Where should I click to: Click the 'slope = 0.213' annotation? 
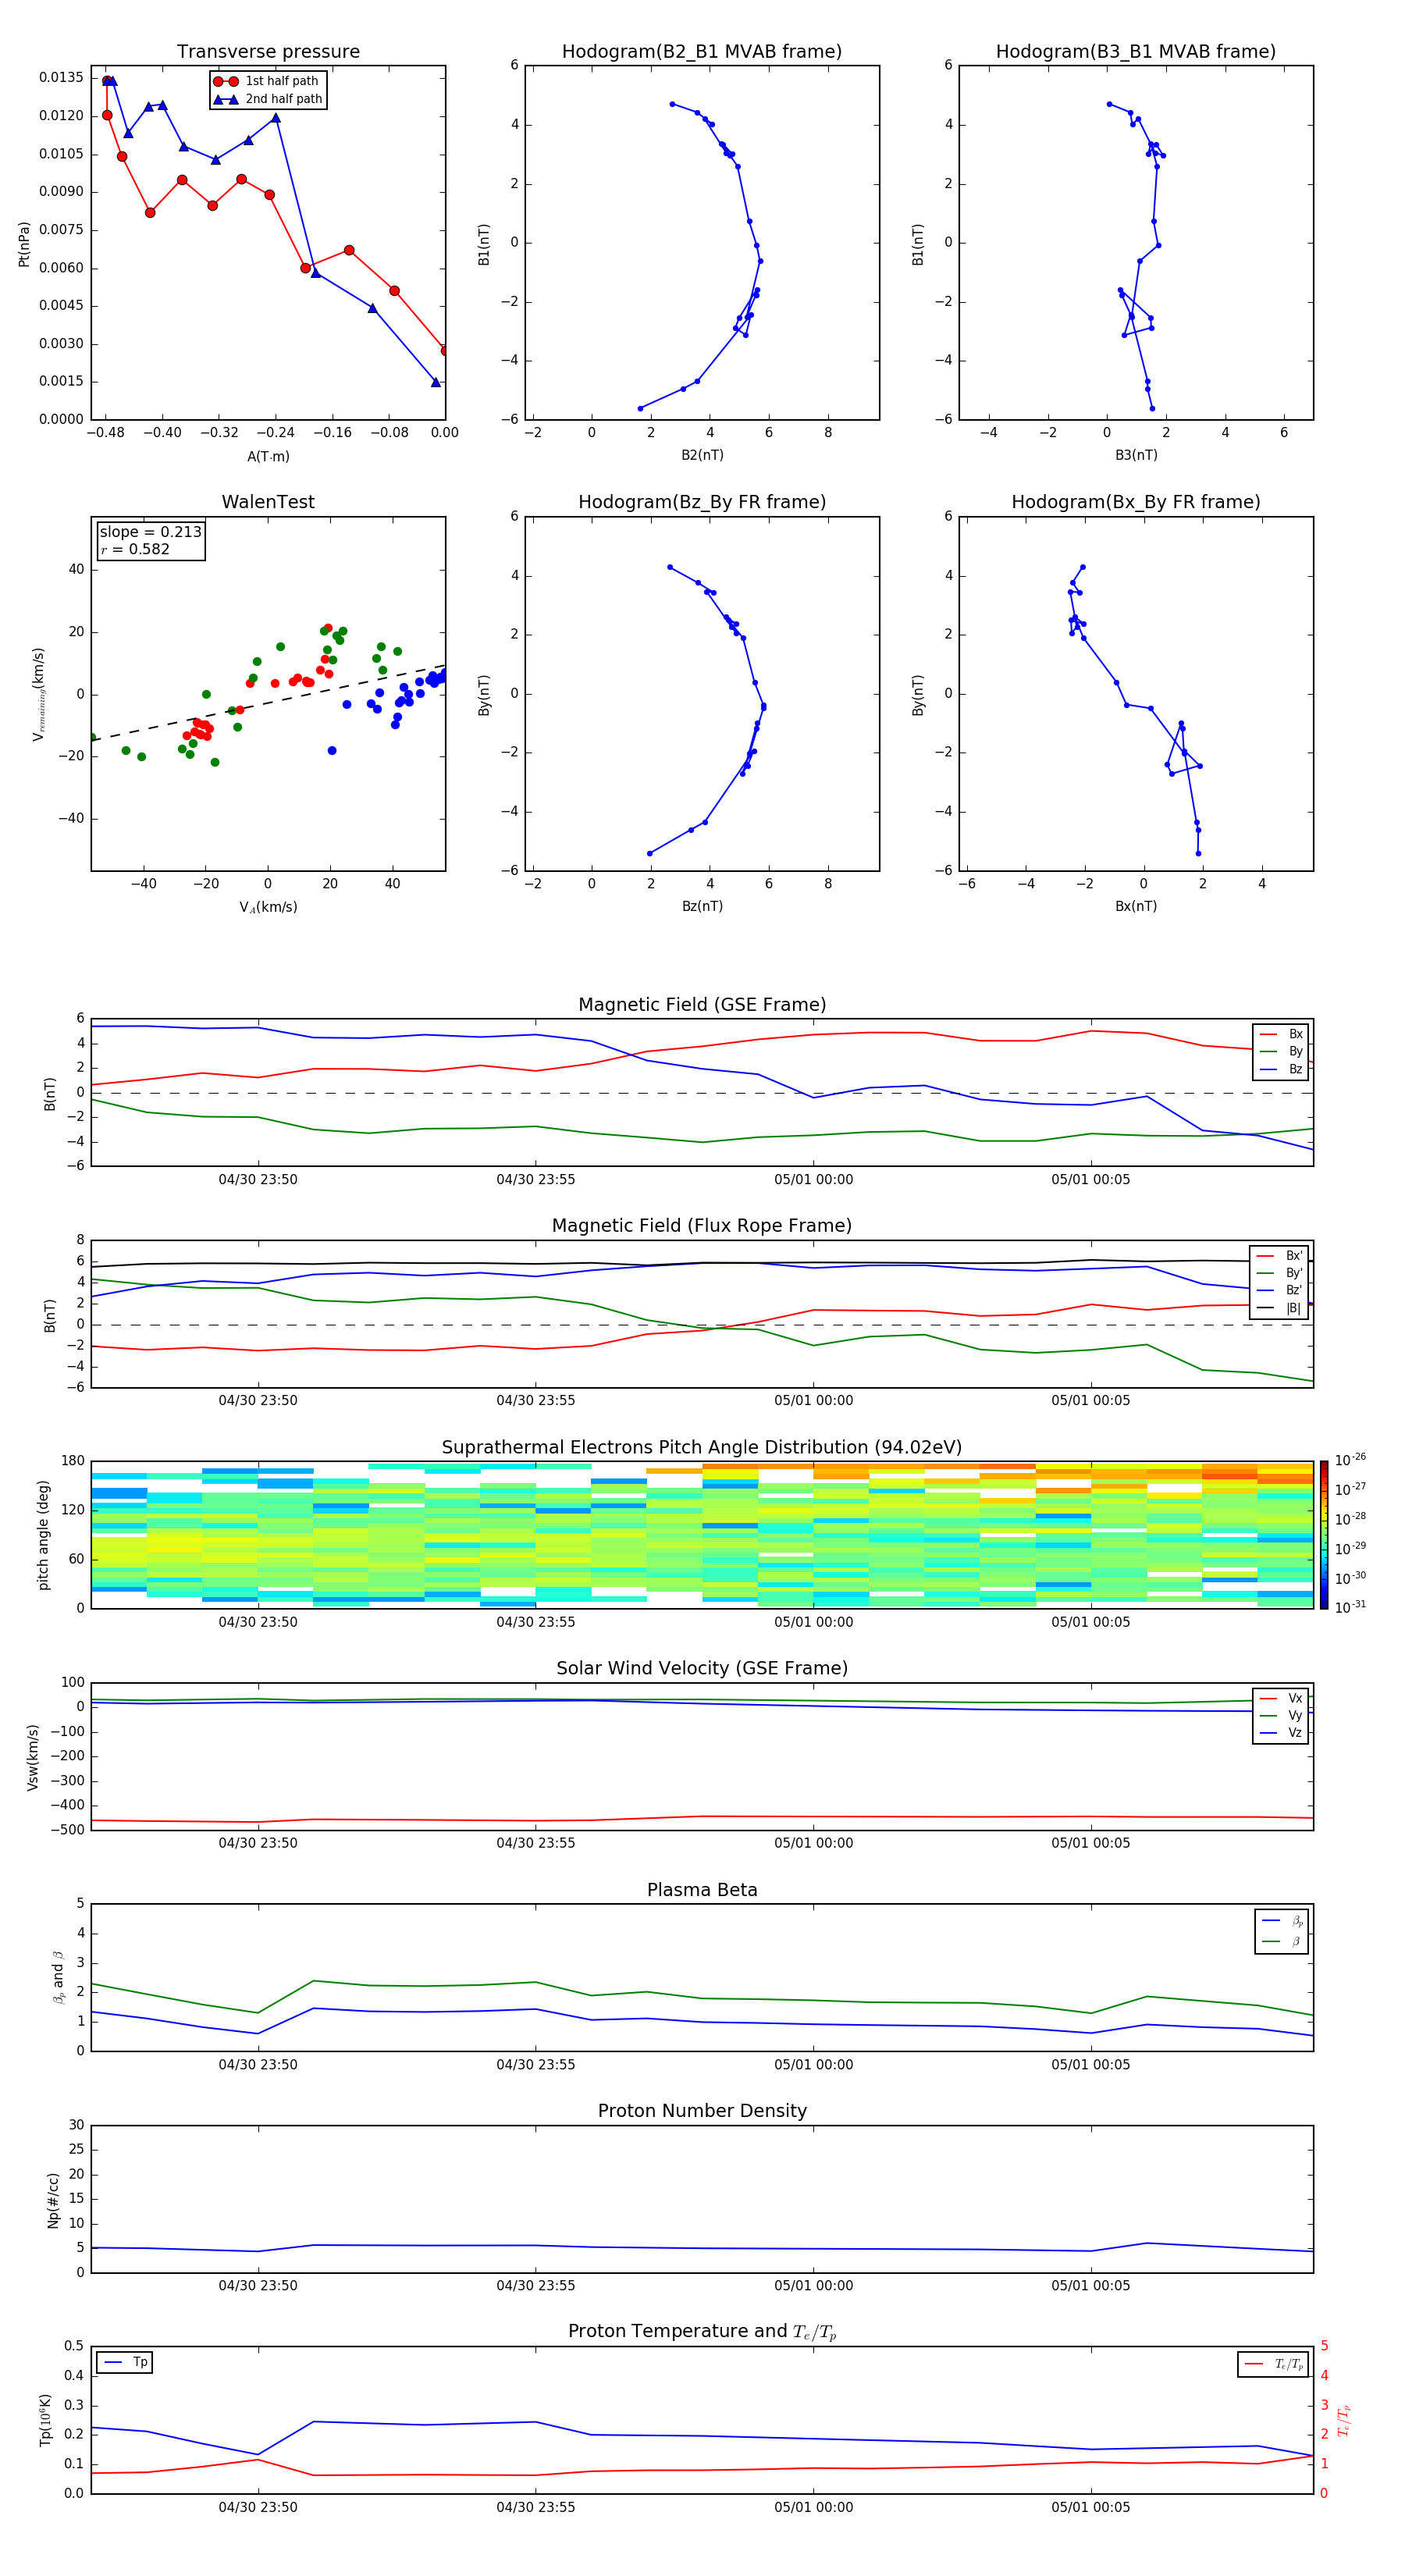(x=150, y=532)
